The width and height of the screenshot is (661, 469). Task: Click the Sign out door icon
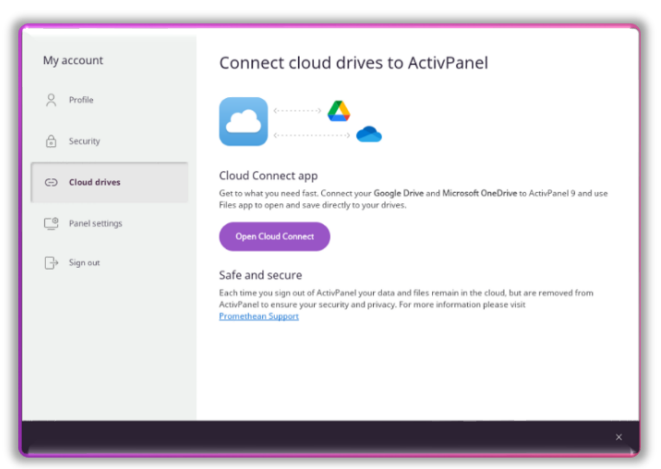pyautogui.click(x=51, y=263)
